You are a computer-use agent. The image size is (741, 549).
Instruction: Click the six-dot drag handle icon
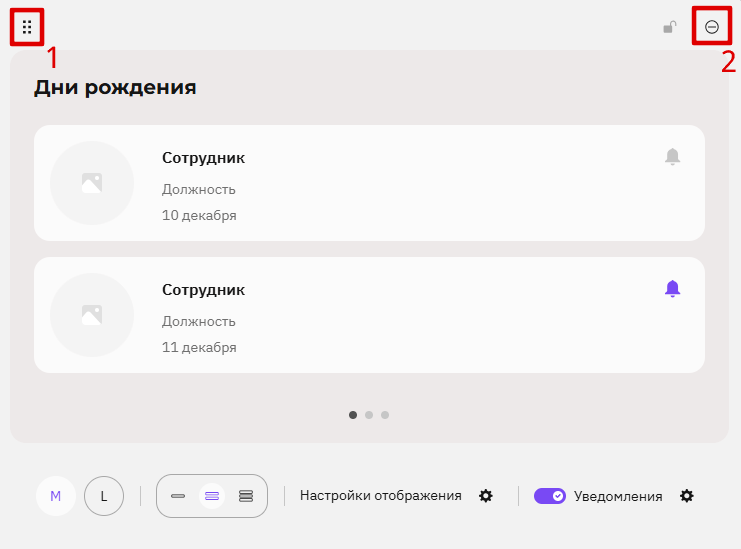(x=27, y=27)
